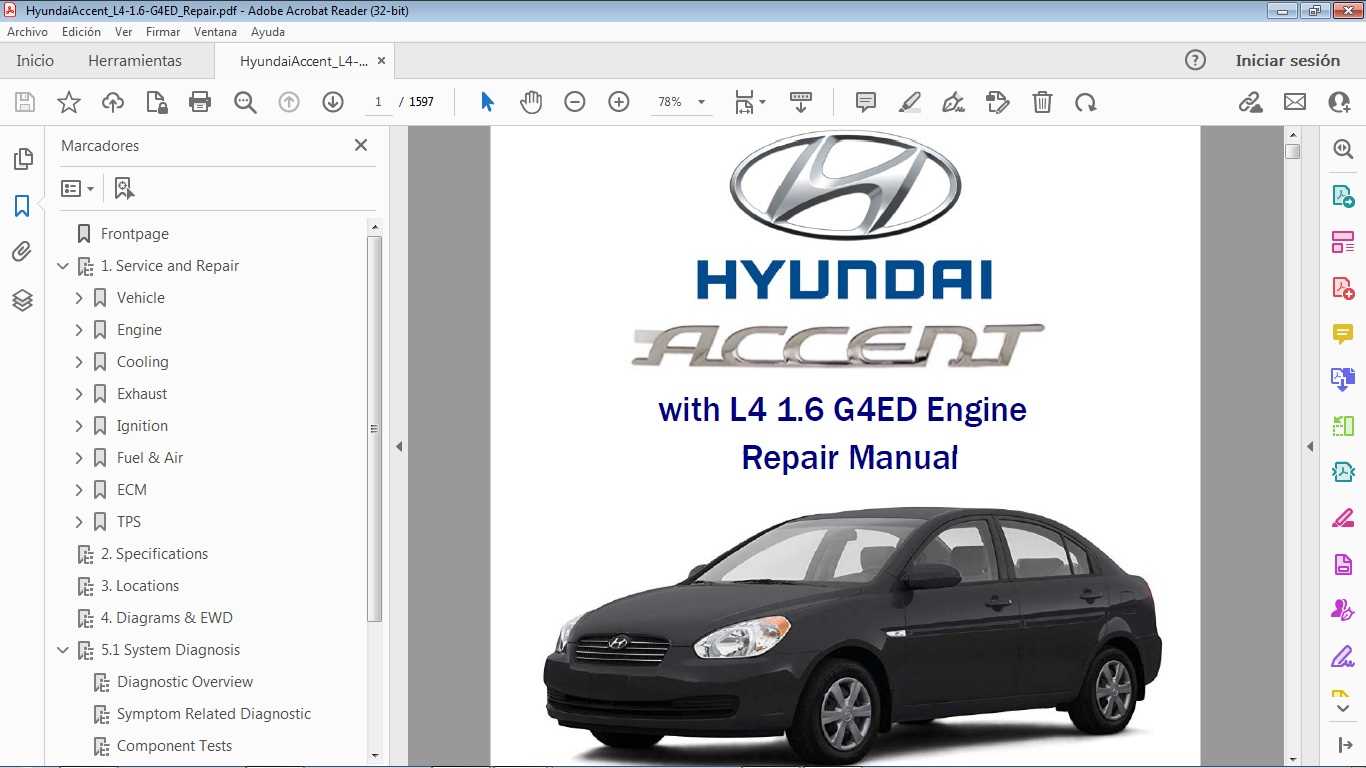Collapse right tools pane arrow handle
Viewport: 1366px width, 768px height.
pyautogui.click(x=1310, y=446)
